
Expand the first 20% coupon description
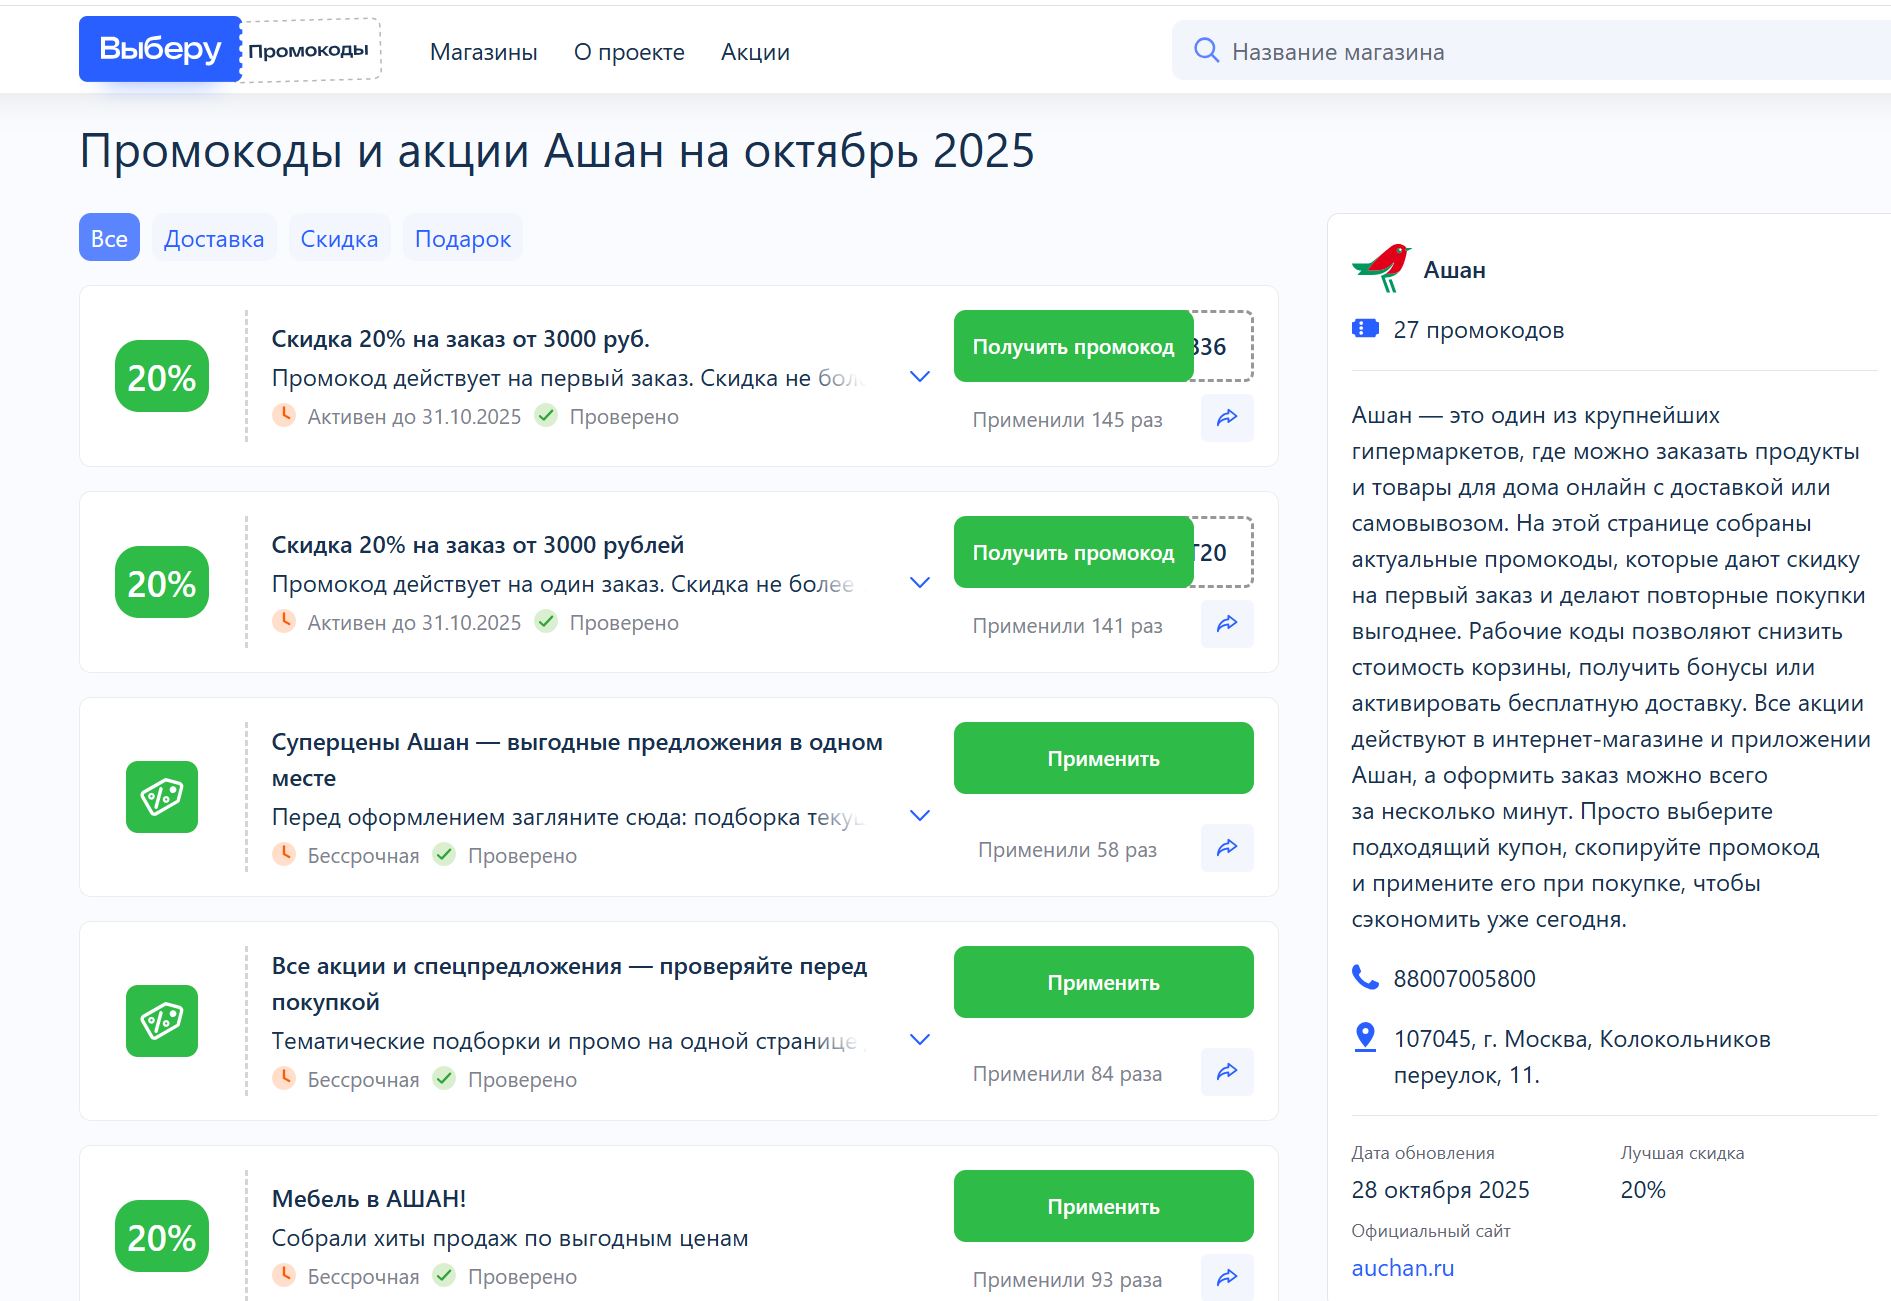pos(918,378)
